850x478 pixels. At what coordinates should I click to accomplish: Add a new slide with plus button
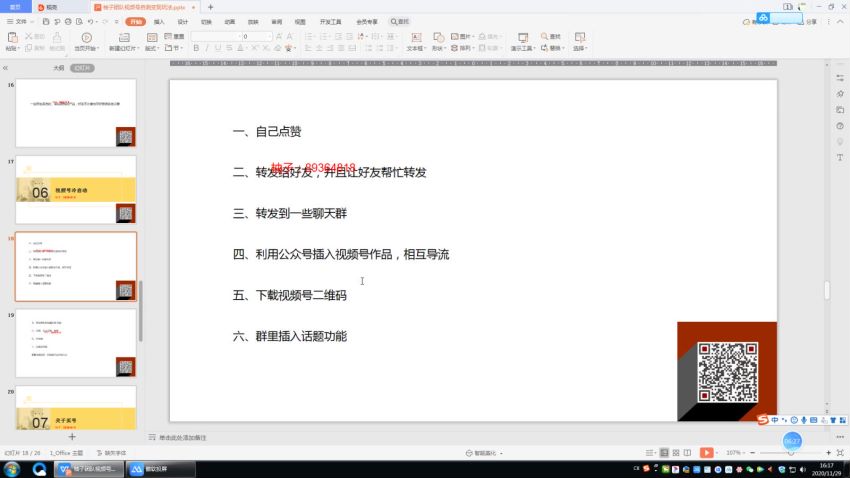pos(72,436)
